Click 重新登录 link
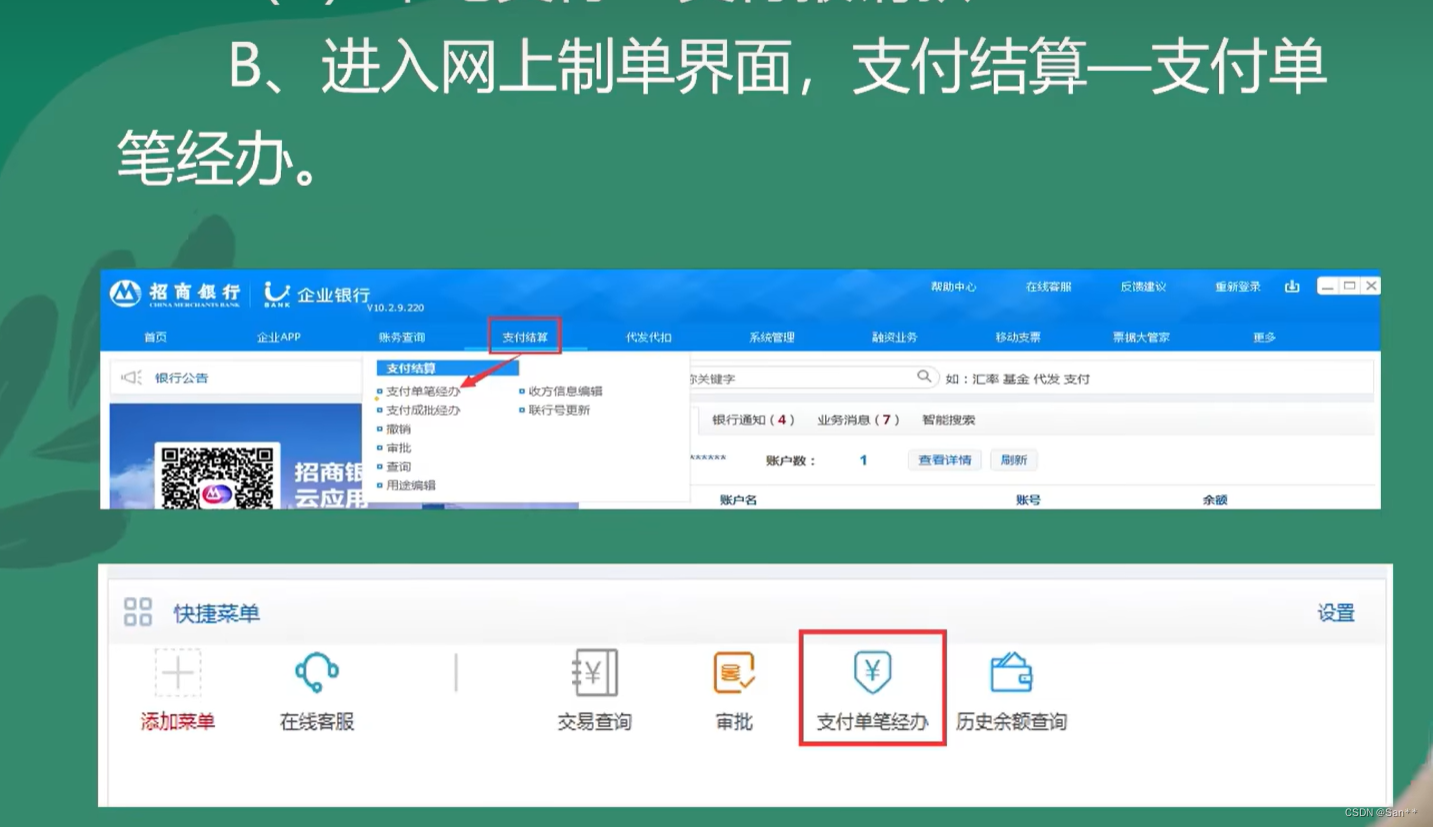The height and width of the screenshot is (827, 1433). 1238,287
